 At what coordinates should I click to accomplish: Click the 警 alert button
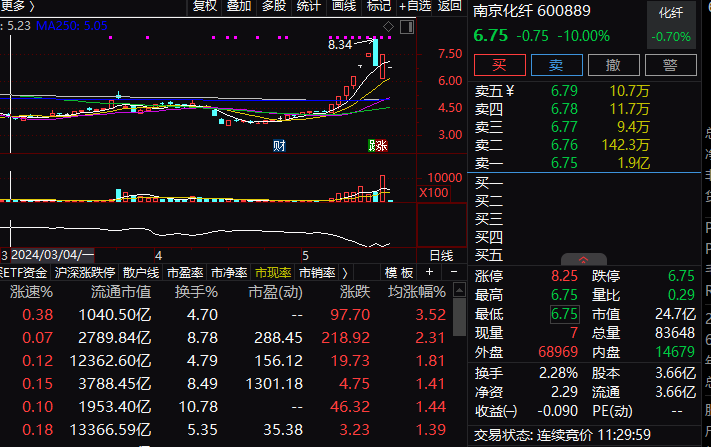671,65
